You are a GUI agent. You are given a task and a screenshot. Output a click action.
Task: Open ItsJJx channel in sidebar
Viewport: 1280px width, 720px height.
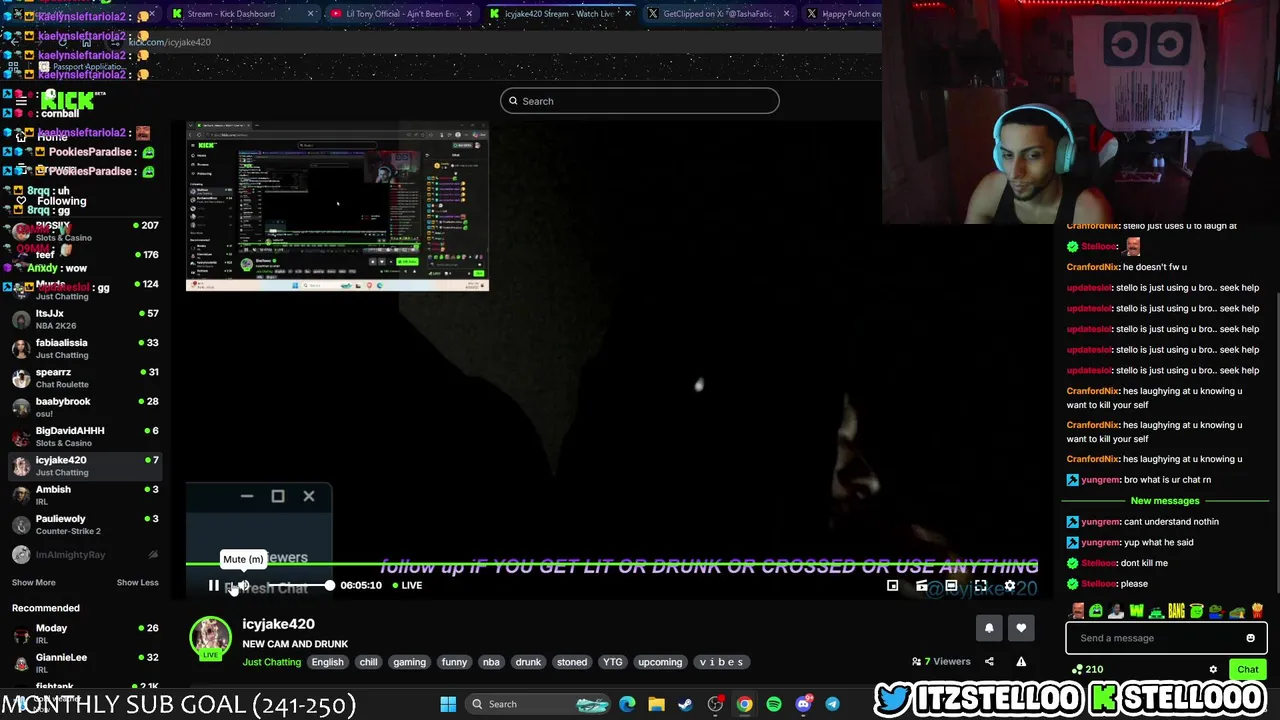[84, 319]
